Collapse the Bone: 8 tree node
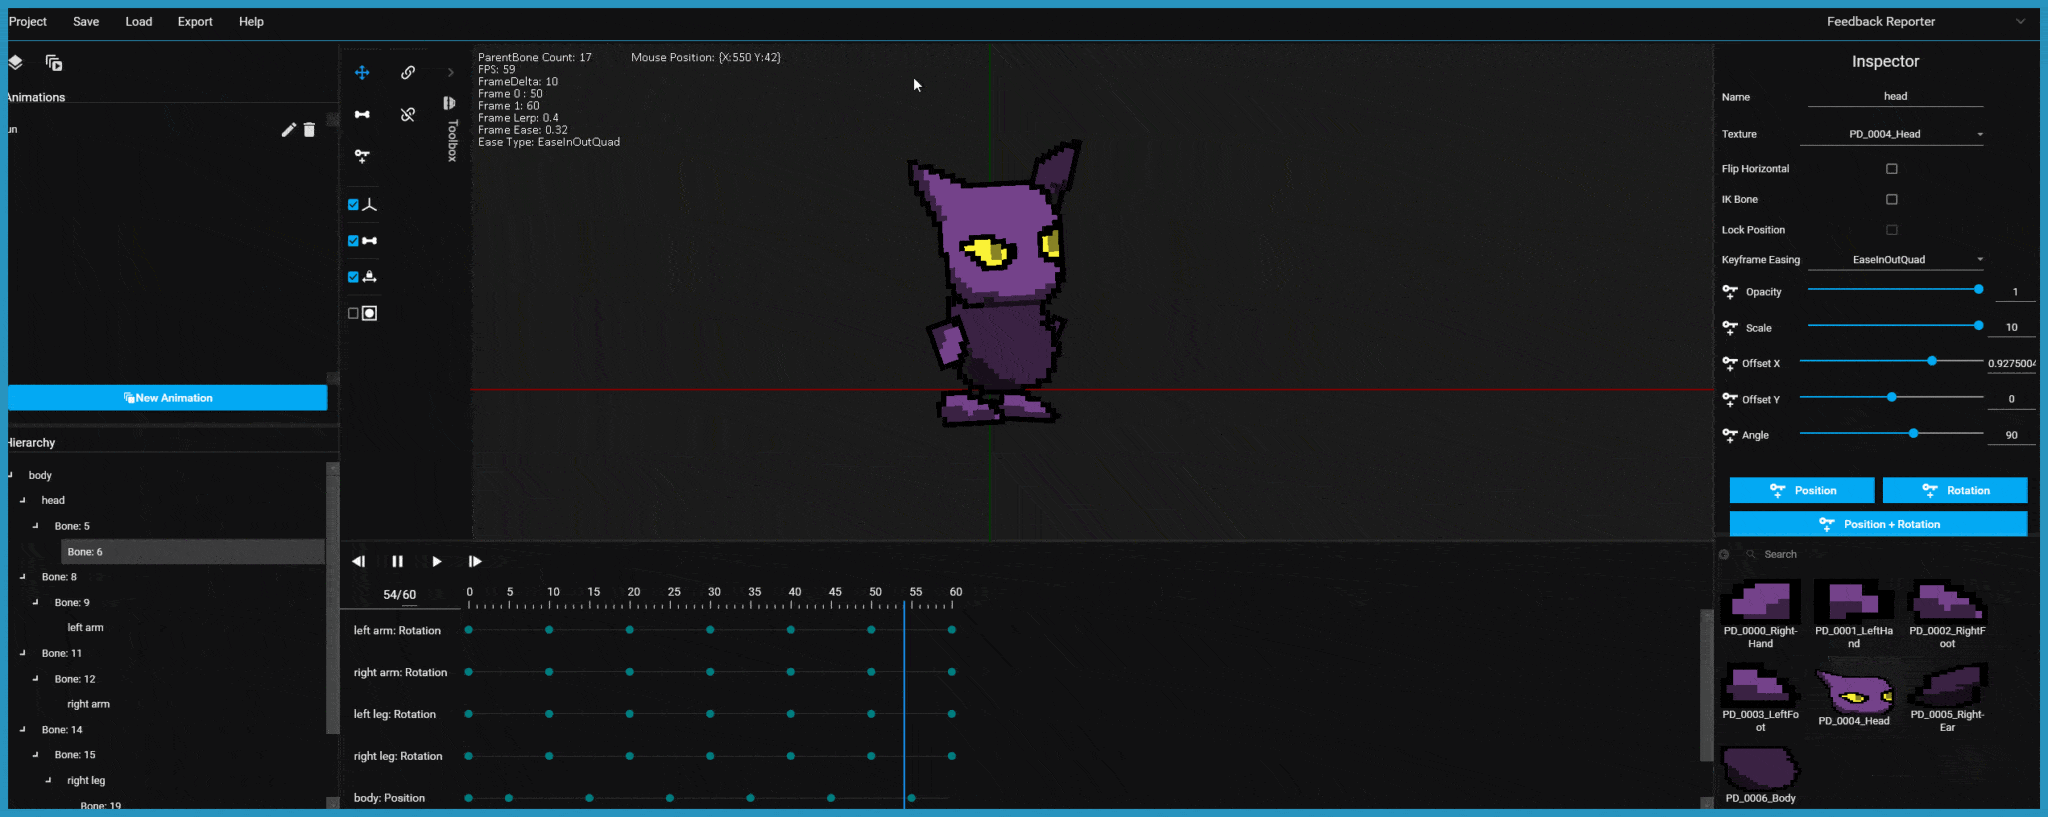The width and height of the screenshot is (2048, 817). (x=22, y=577)
